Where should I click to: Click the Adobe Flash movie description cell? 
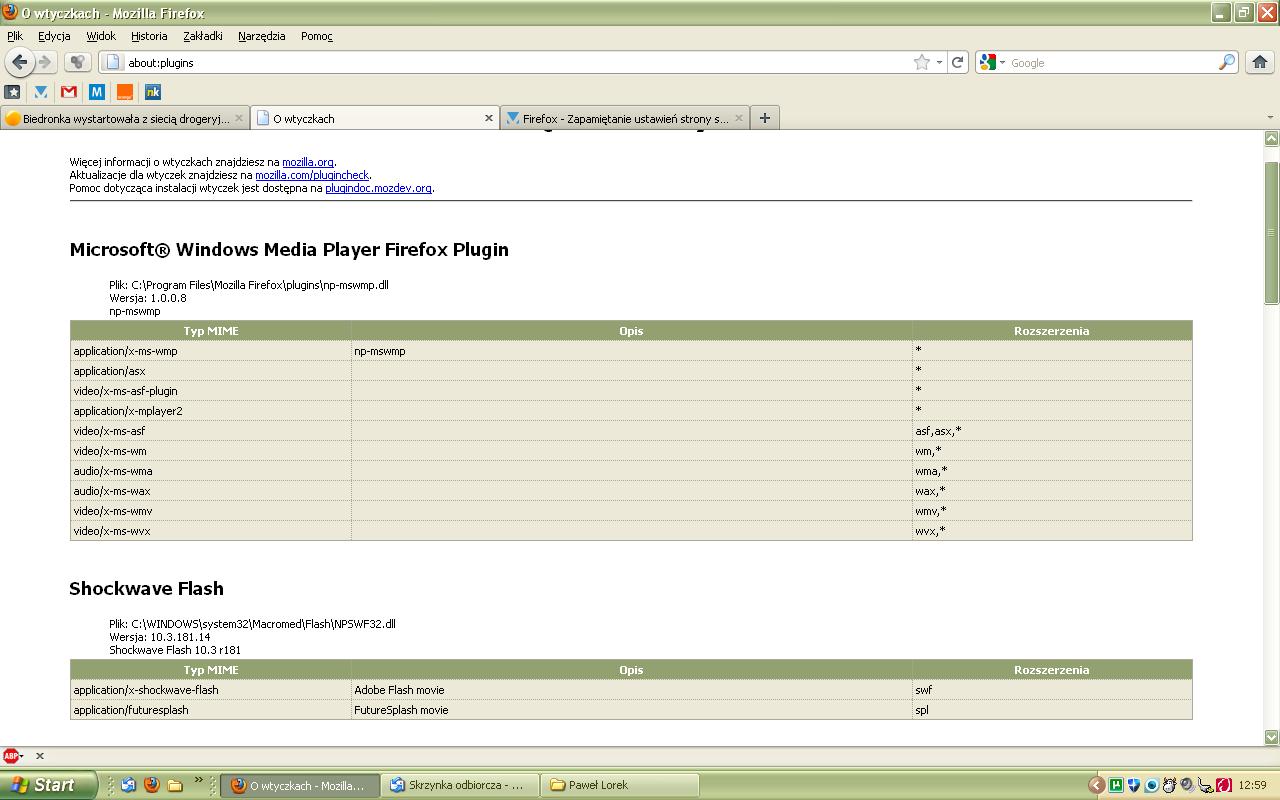pos(631,690)
